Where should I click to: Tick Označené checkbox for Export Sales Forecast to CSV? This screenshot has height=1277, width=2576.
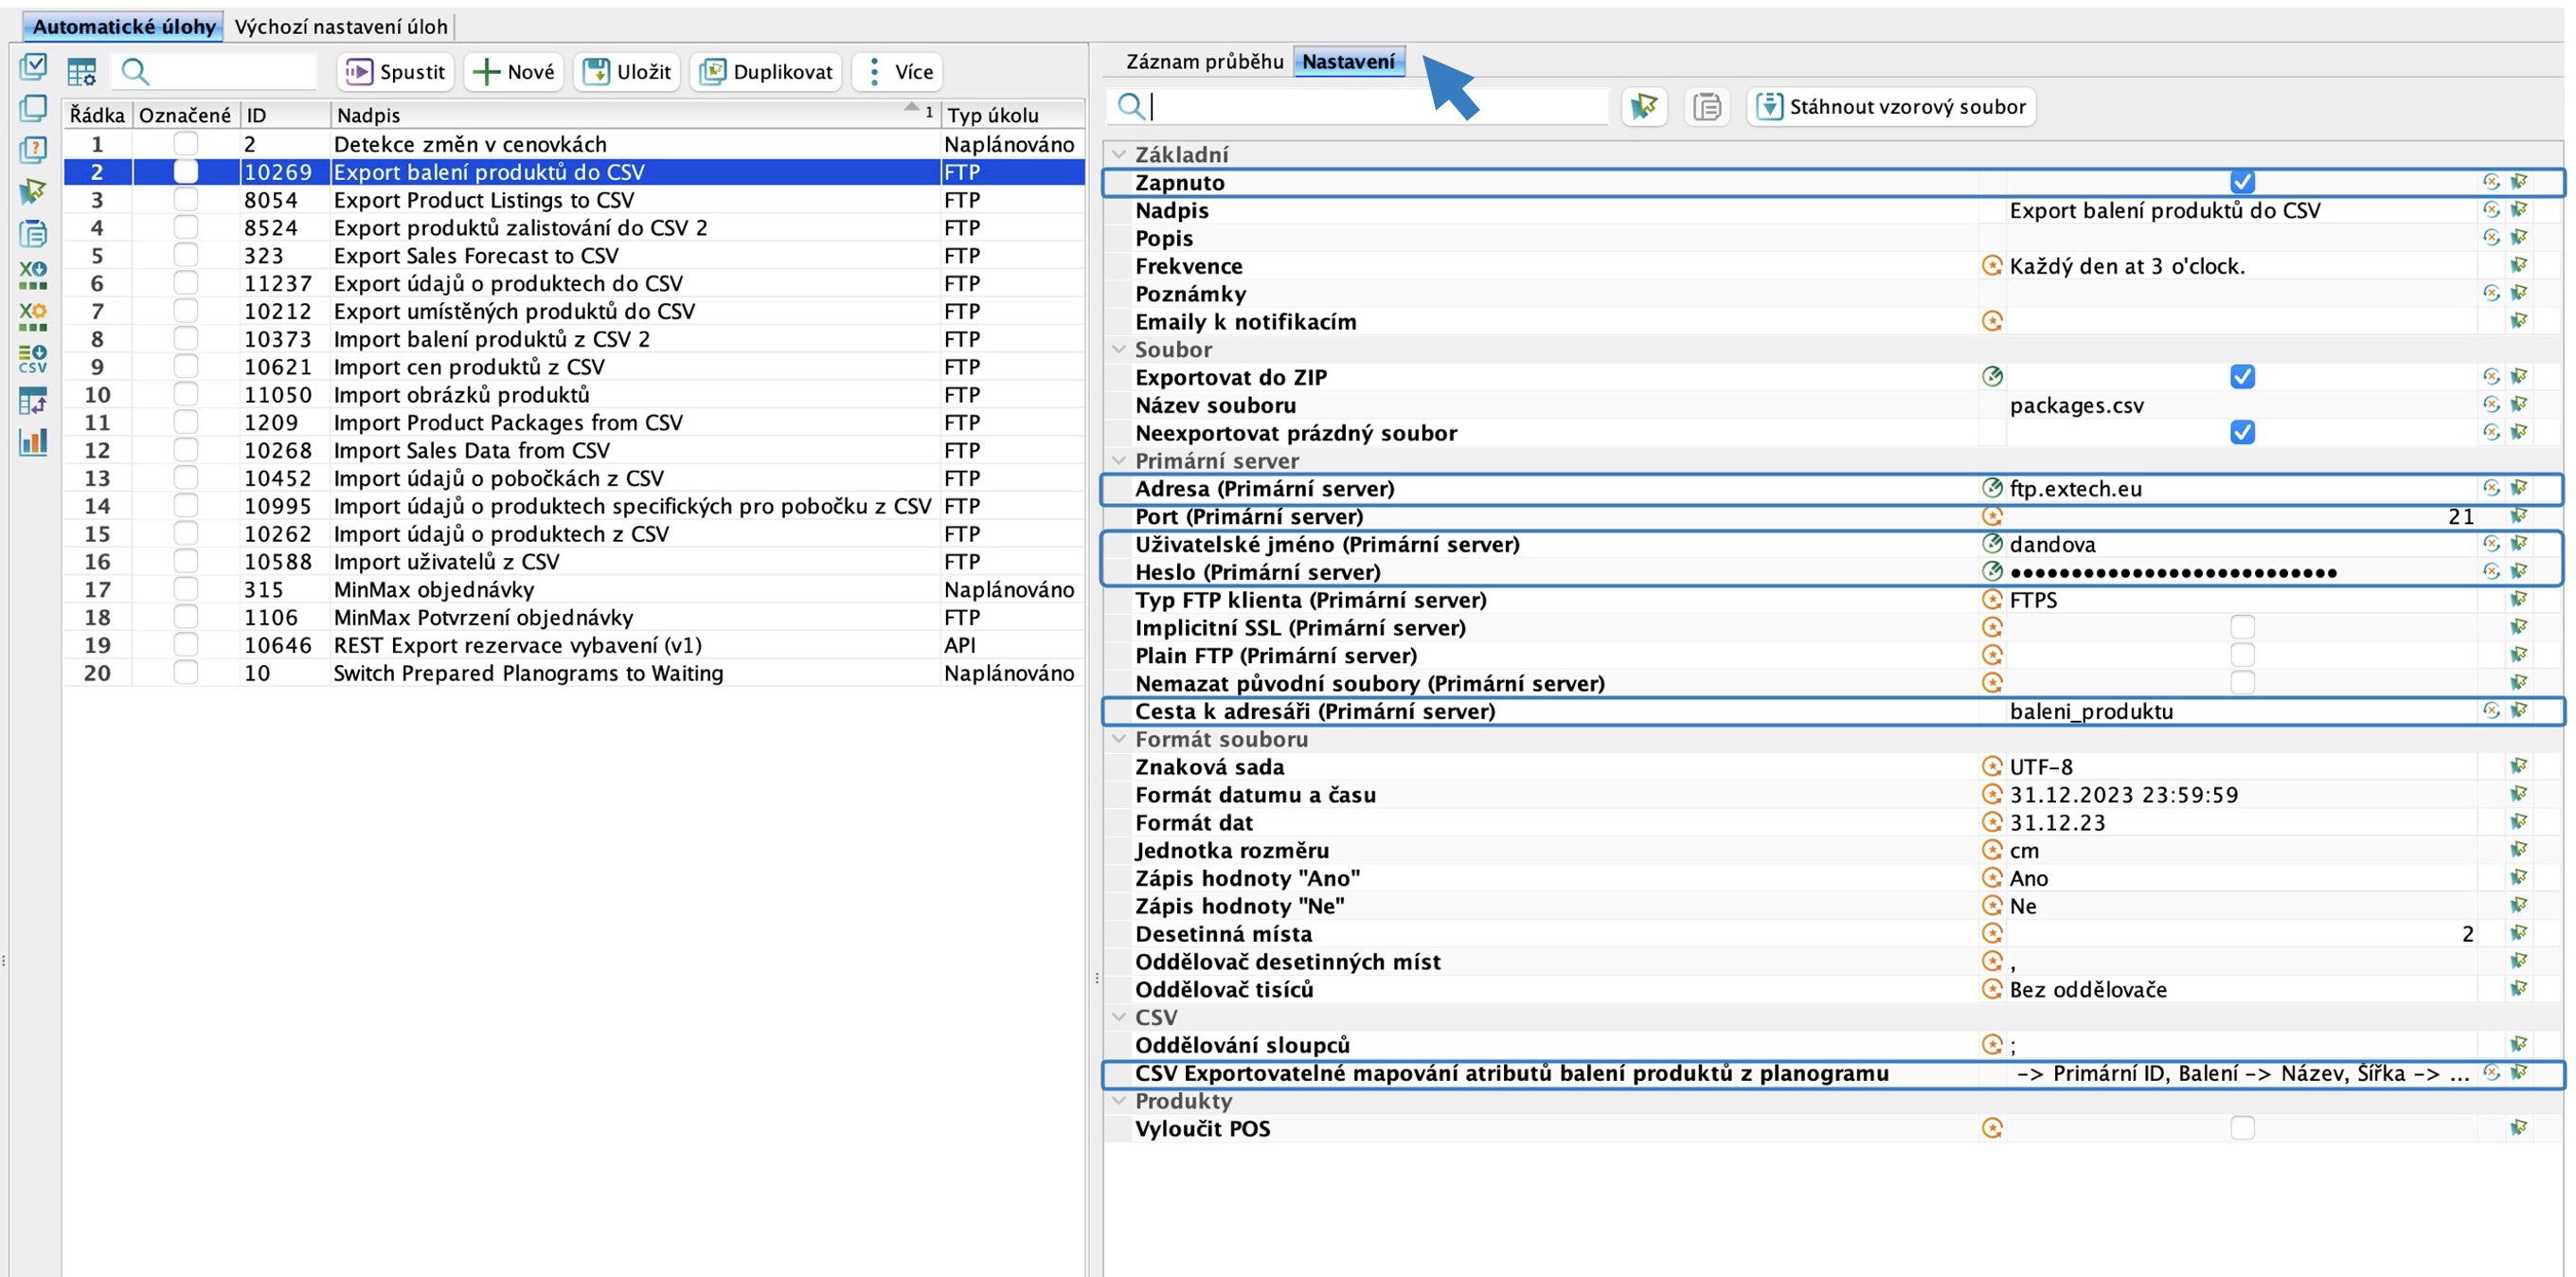pyautogui.click(x=185, y=255)
